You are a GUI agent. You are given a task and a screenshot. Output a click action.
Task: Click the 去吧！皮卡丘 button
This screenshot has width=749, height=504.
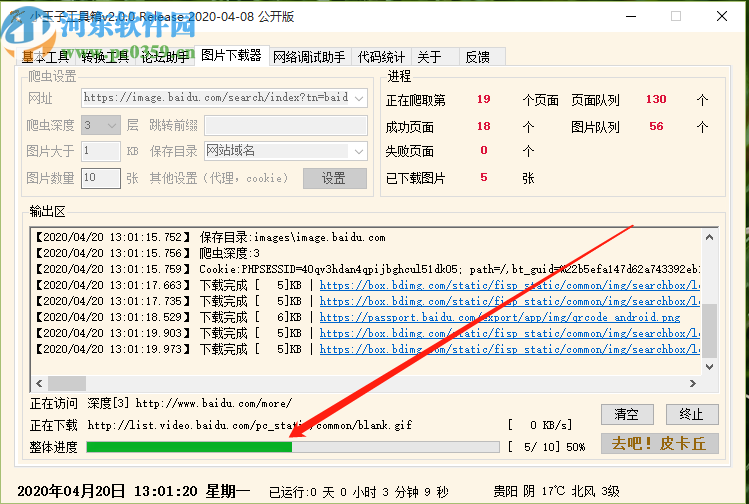[x=660, y=444]
